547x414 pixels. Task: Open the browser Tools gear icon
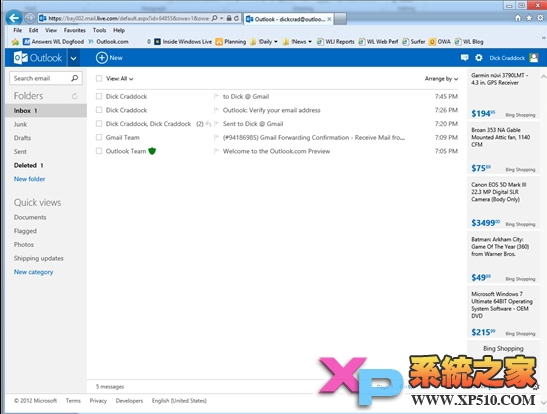(540, 18)
